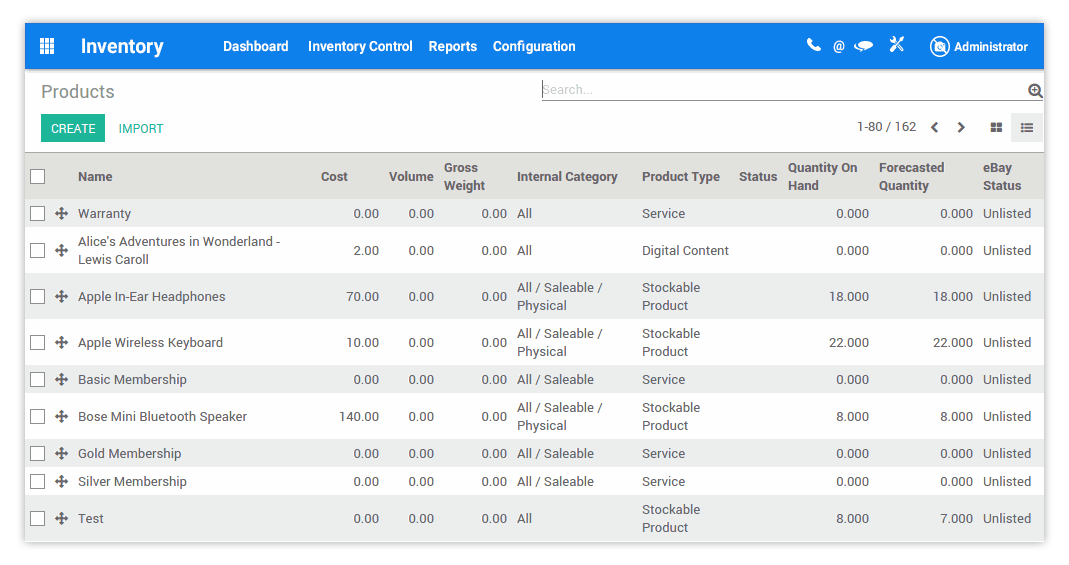Grab drag handle for Test row
This screenshot has width=1069, height=565.
61,518
